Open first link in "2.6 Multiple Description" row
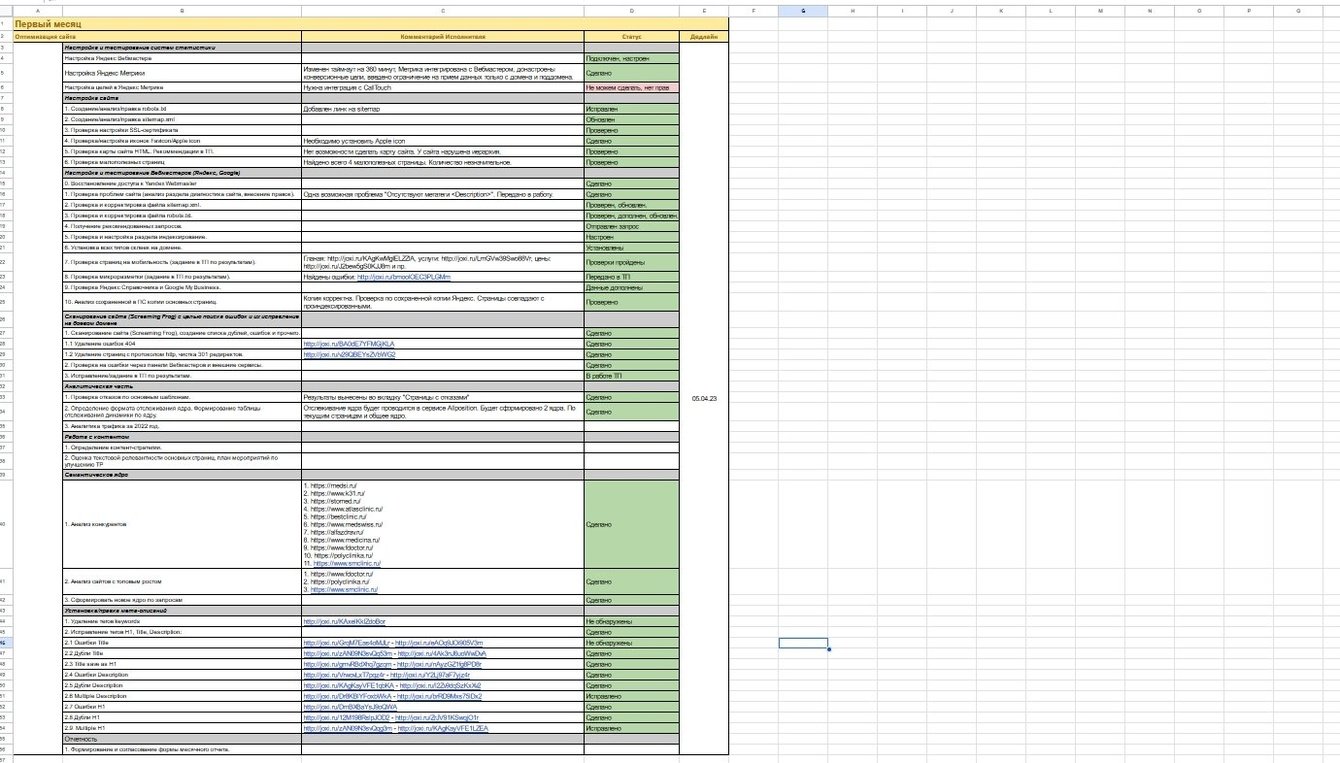The height and width of the screenshot is (763, 1340). coord(348,697)
